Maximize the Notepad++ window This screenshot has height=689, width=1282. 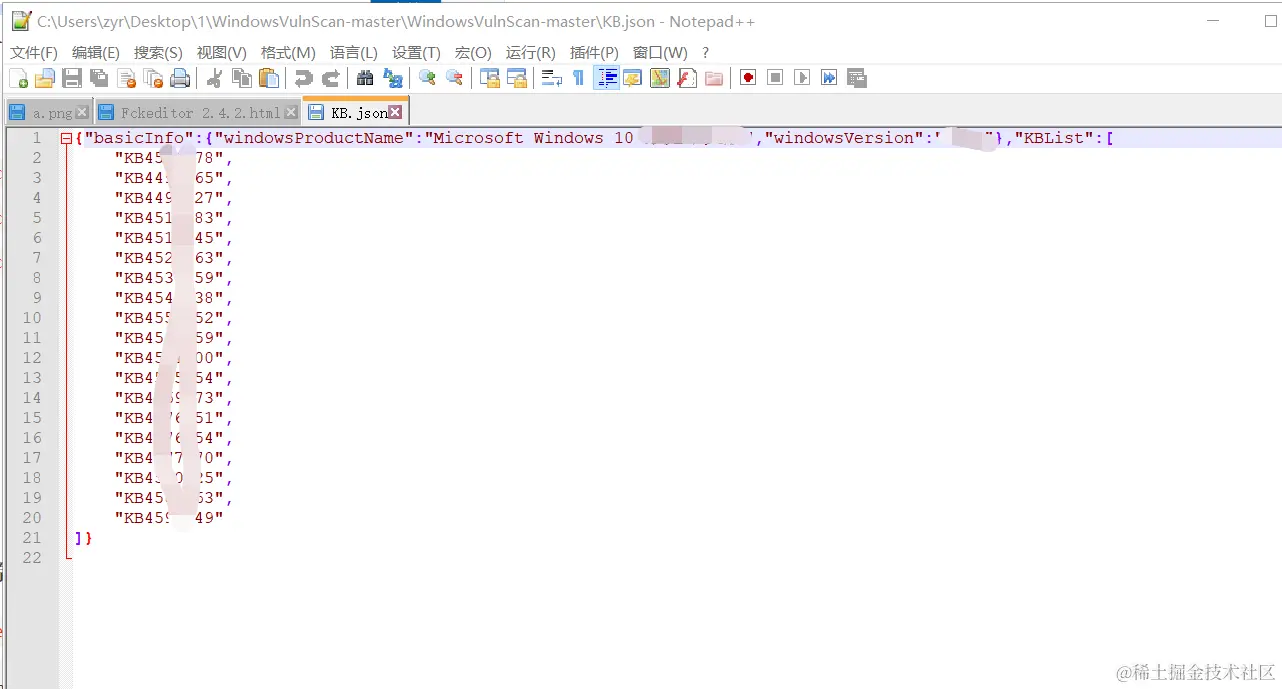[1273, 21]
